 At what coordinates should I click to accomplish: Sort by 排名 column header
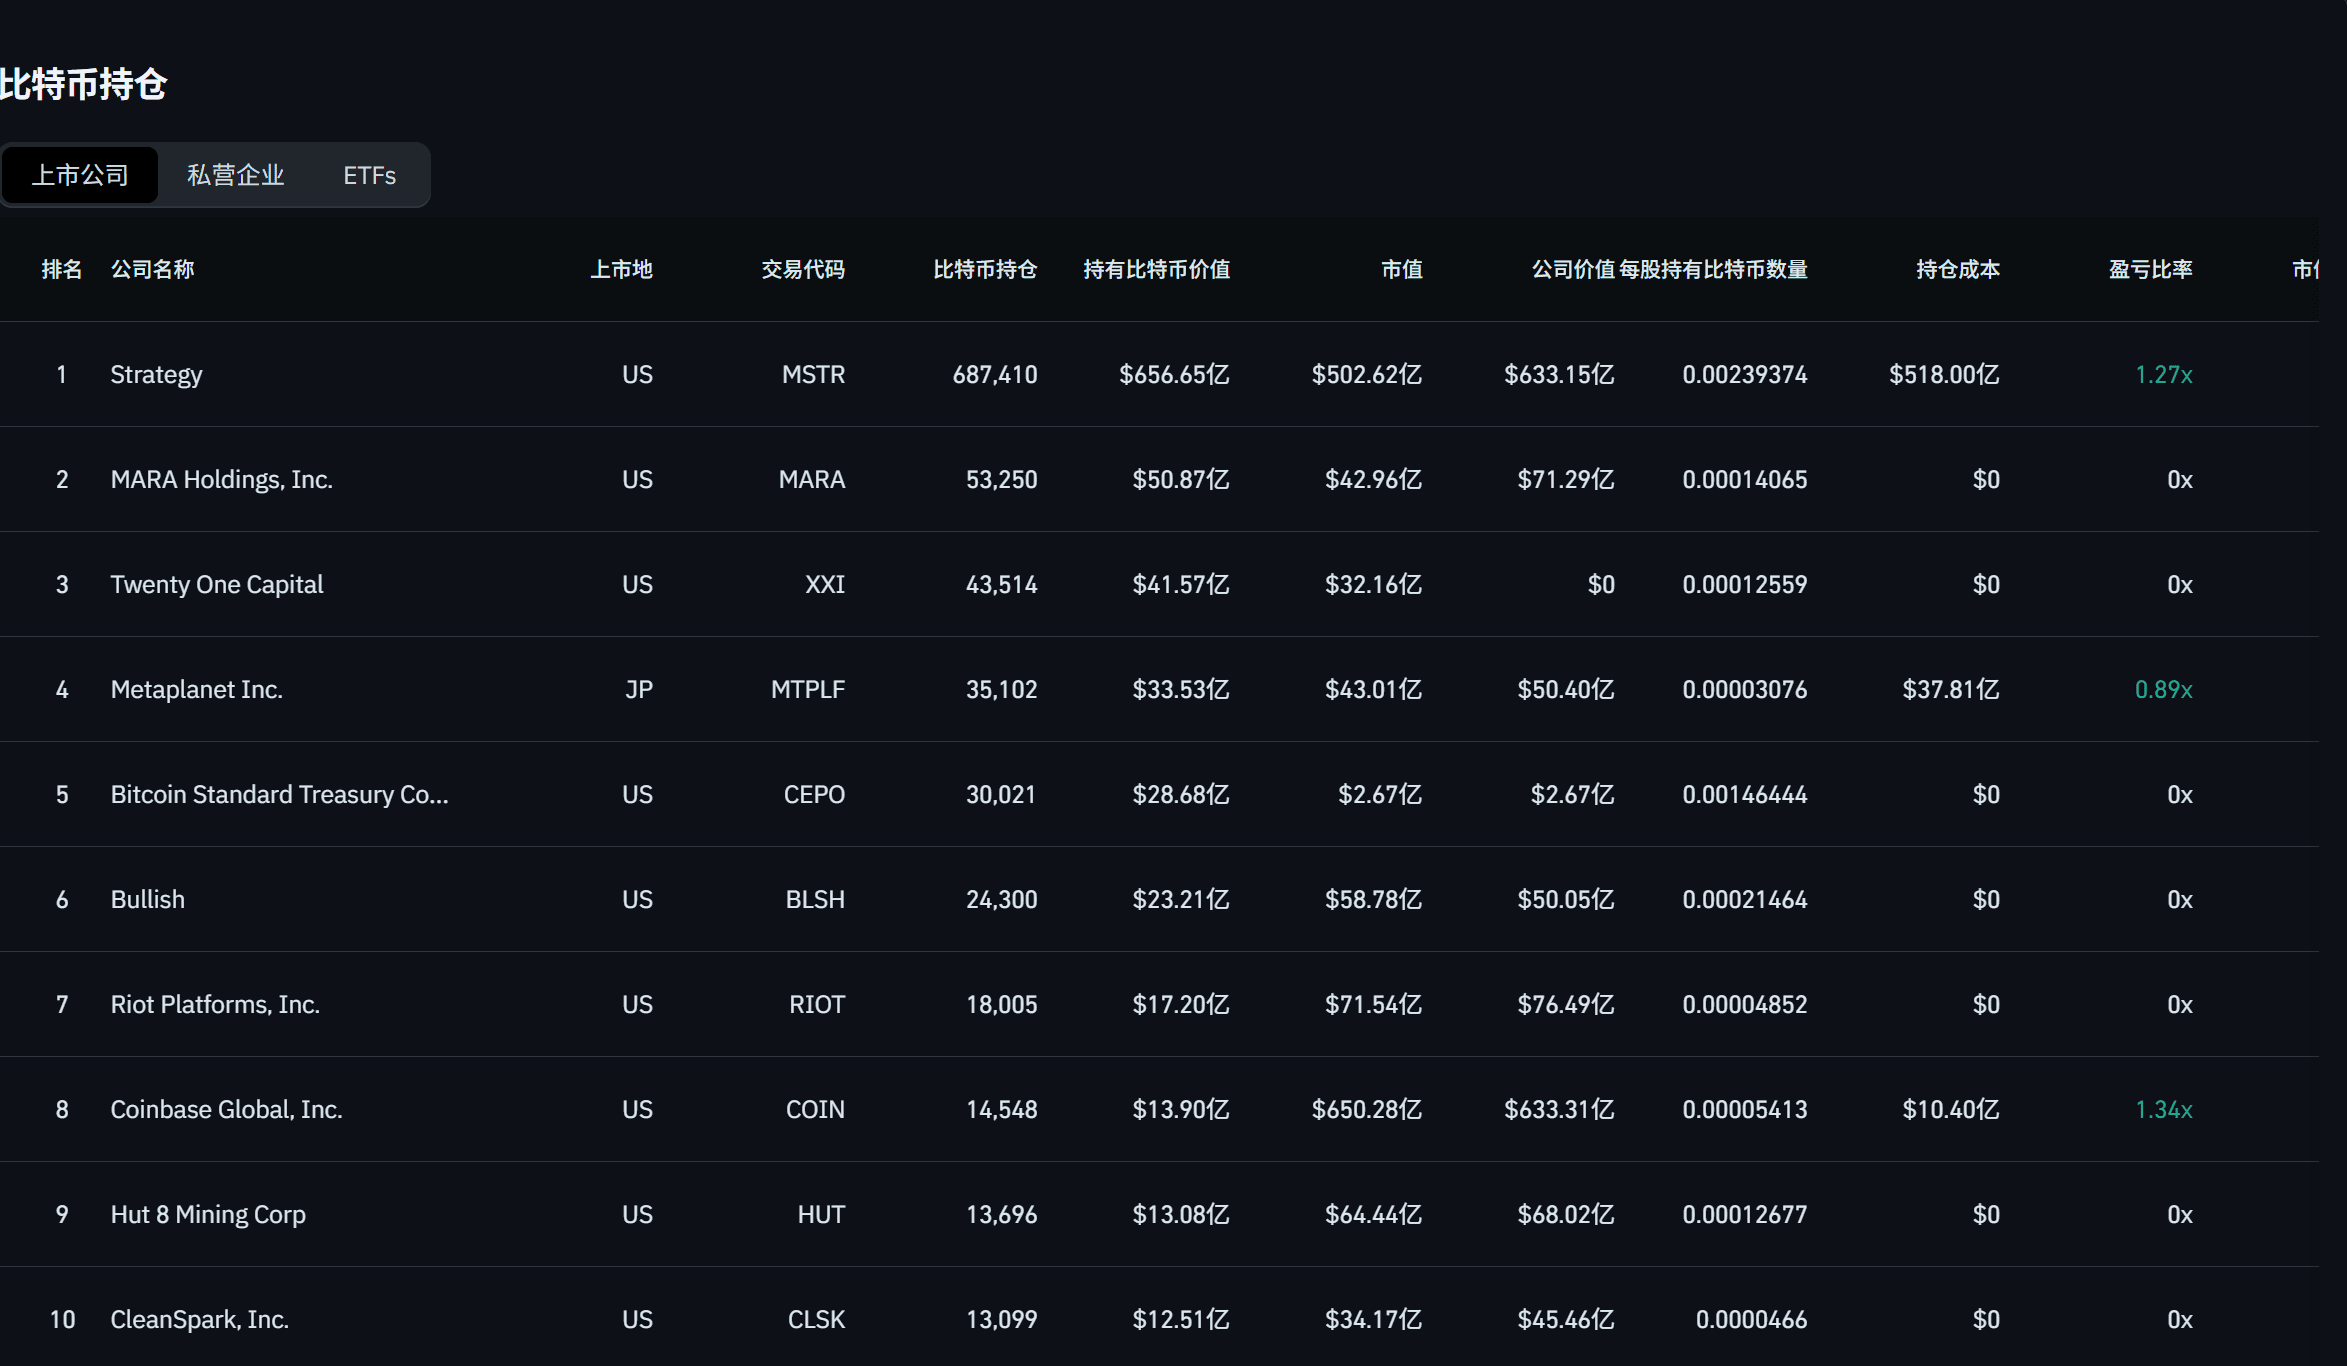tap(61, 269)
